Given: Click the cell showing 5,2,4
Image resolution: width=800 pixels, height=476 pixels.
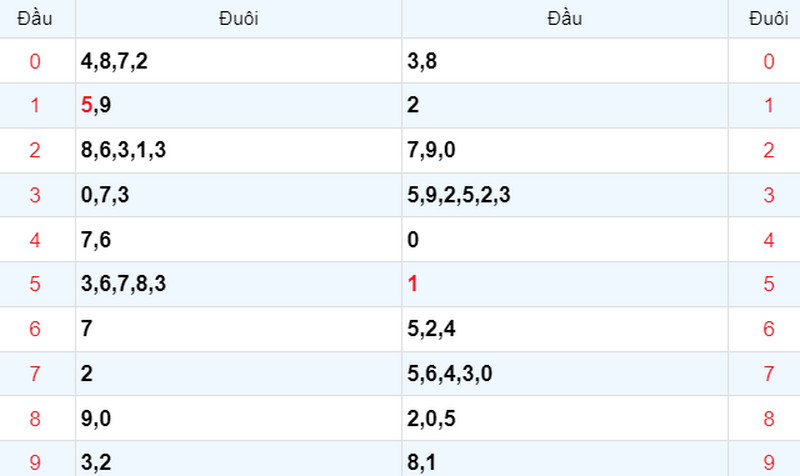Looking at the screenshot, I should (565, 329).
